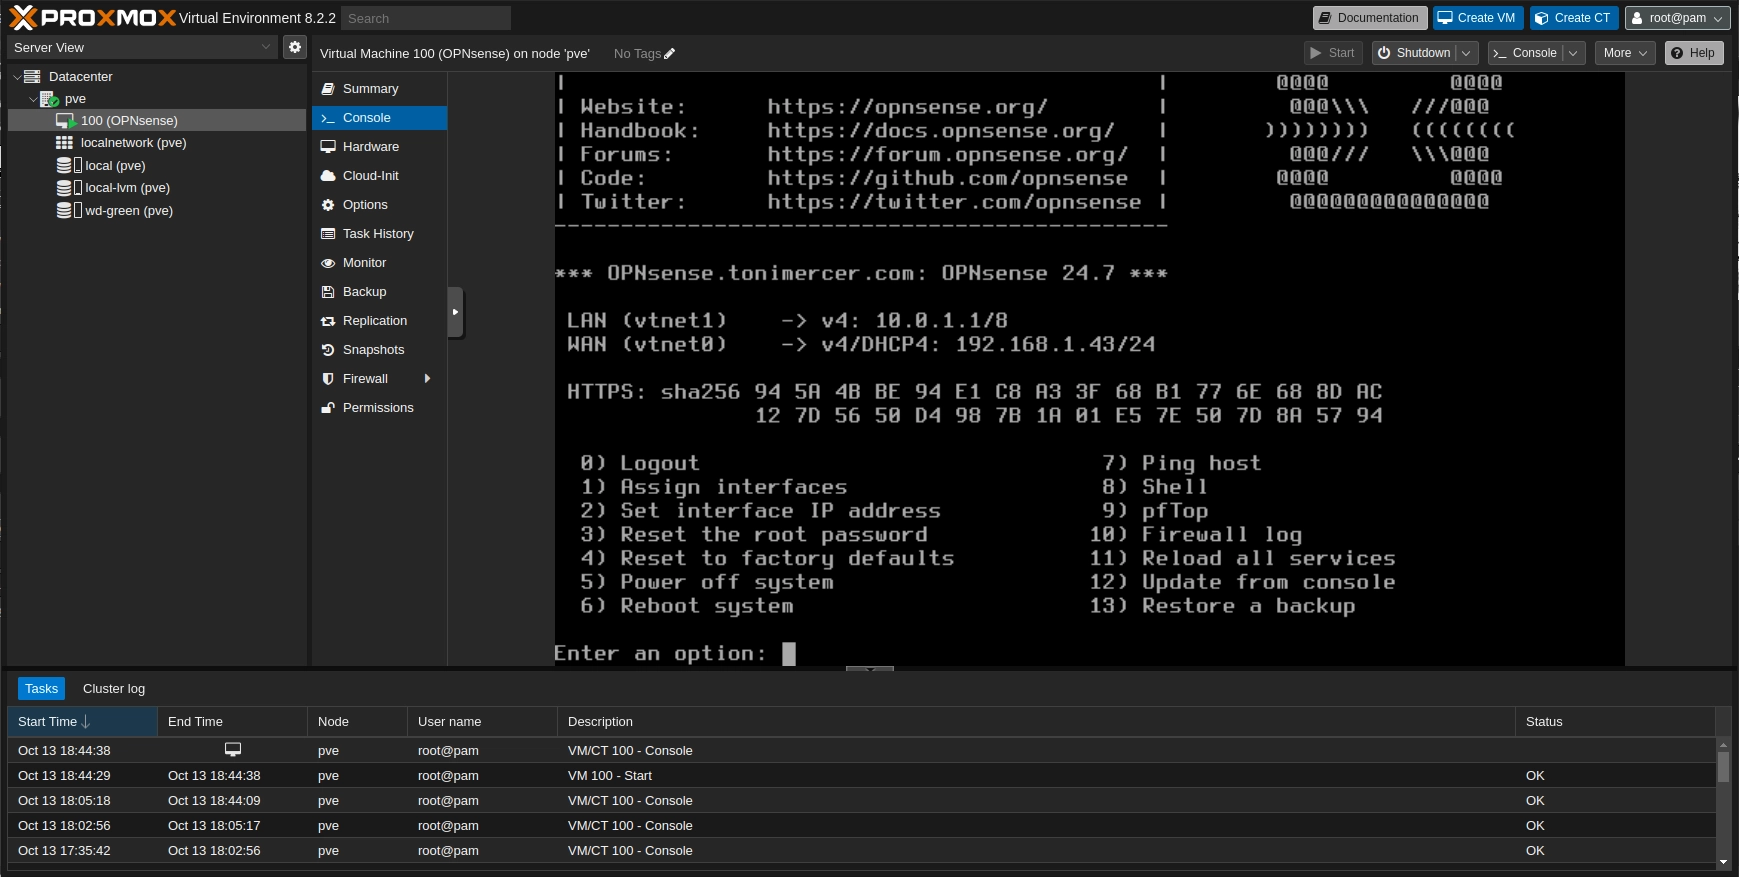Image resolution: width=1739 pixels, height=877 pixels.
Task: Click the wd-green storage icon
Action: pos(68,210)
